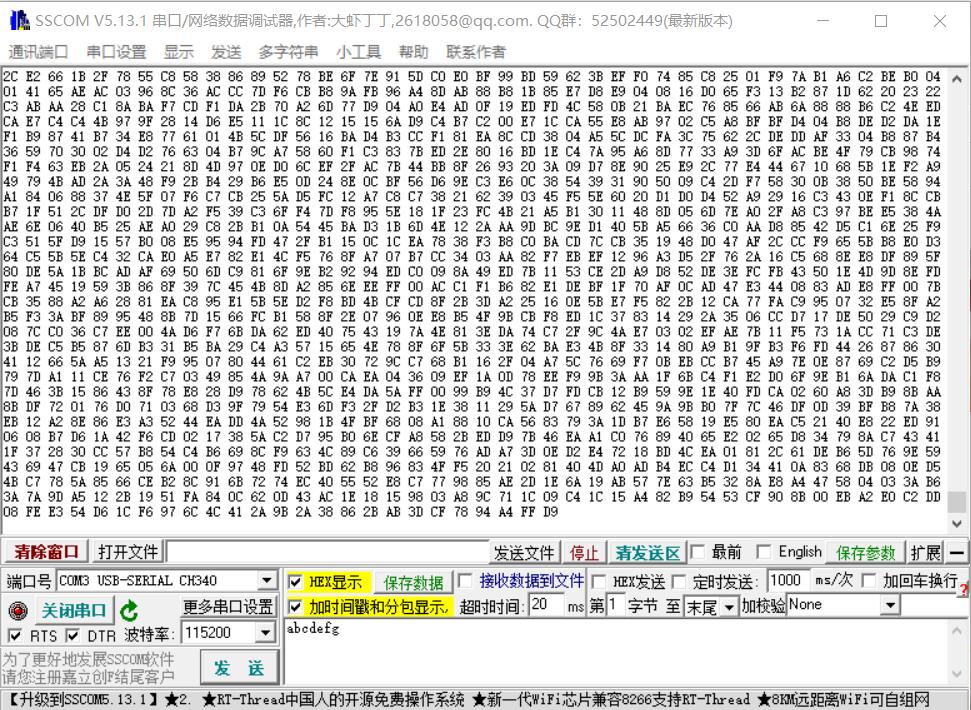This screenshot has height=710, width=971.
Task: Toggle the RTS checkbox
Action: [x=16, y=634]
